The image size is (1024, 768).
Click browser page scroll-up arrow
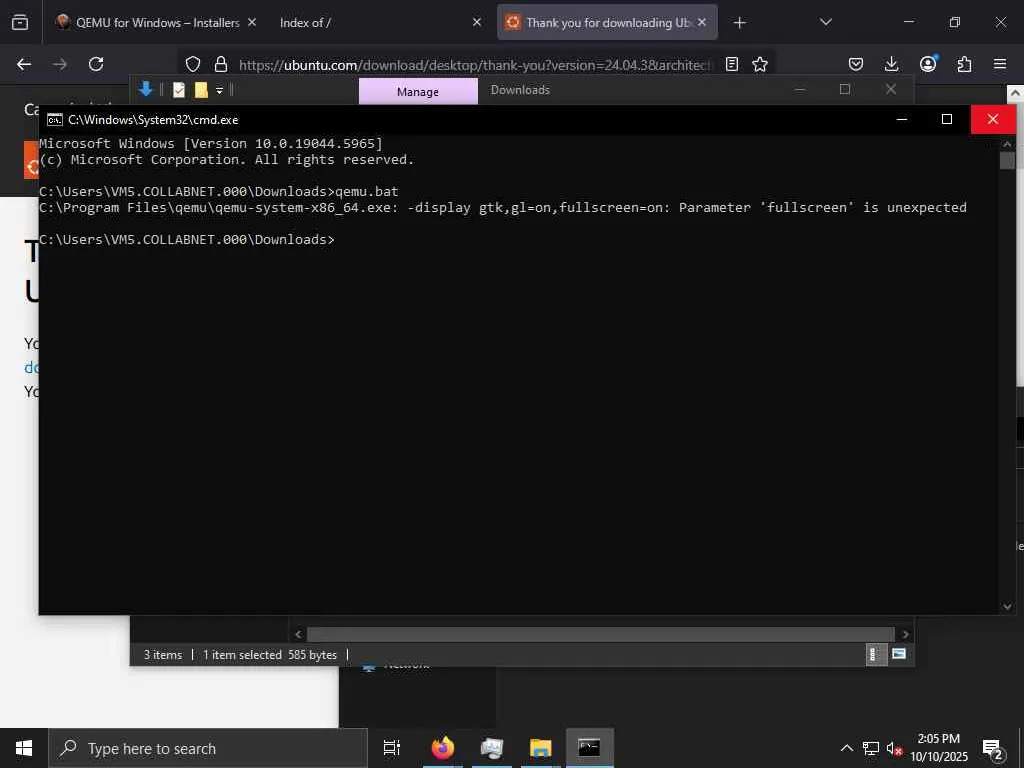click(x=1016, y=93)
